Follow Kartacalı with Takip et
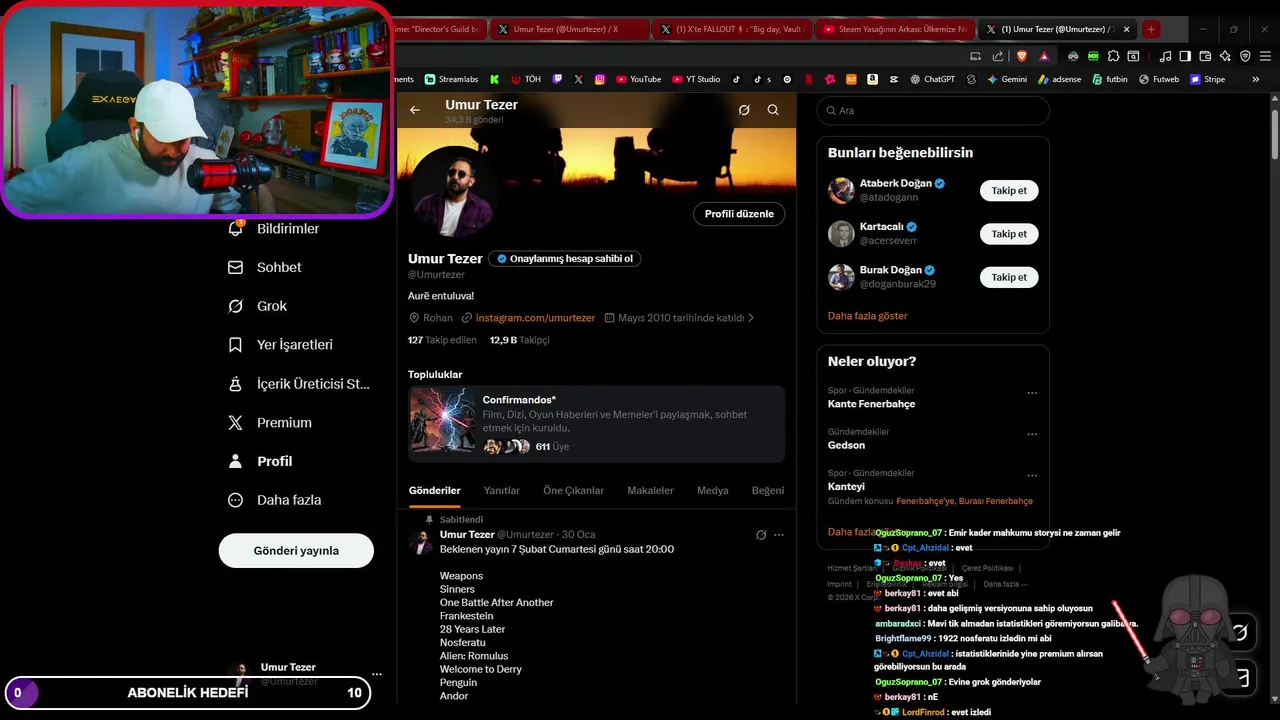This screenshot has height=720, width=1280. tap(1009, 234)
